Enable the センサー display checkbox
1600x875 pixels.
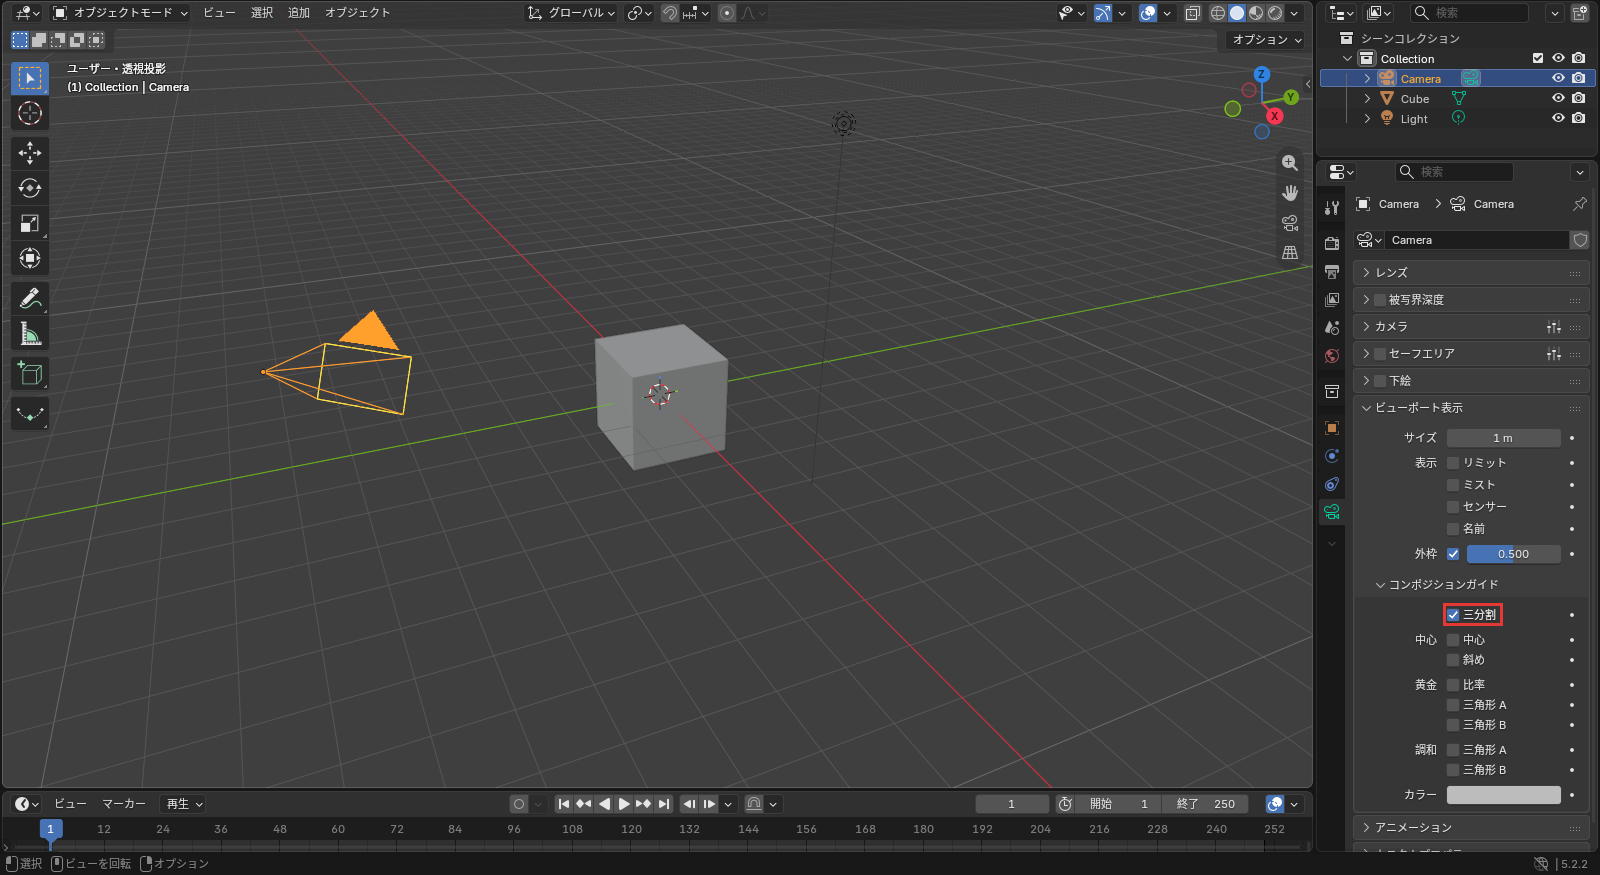[1453, 507]
